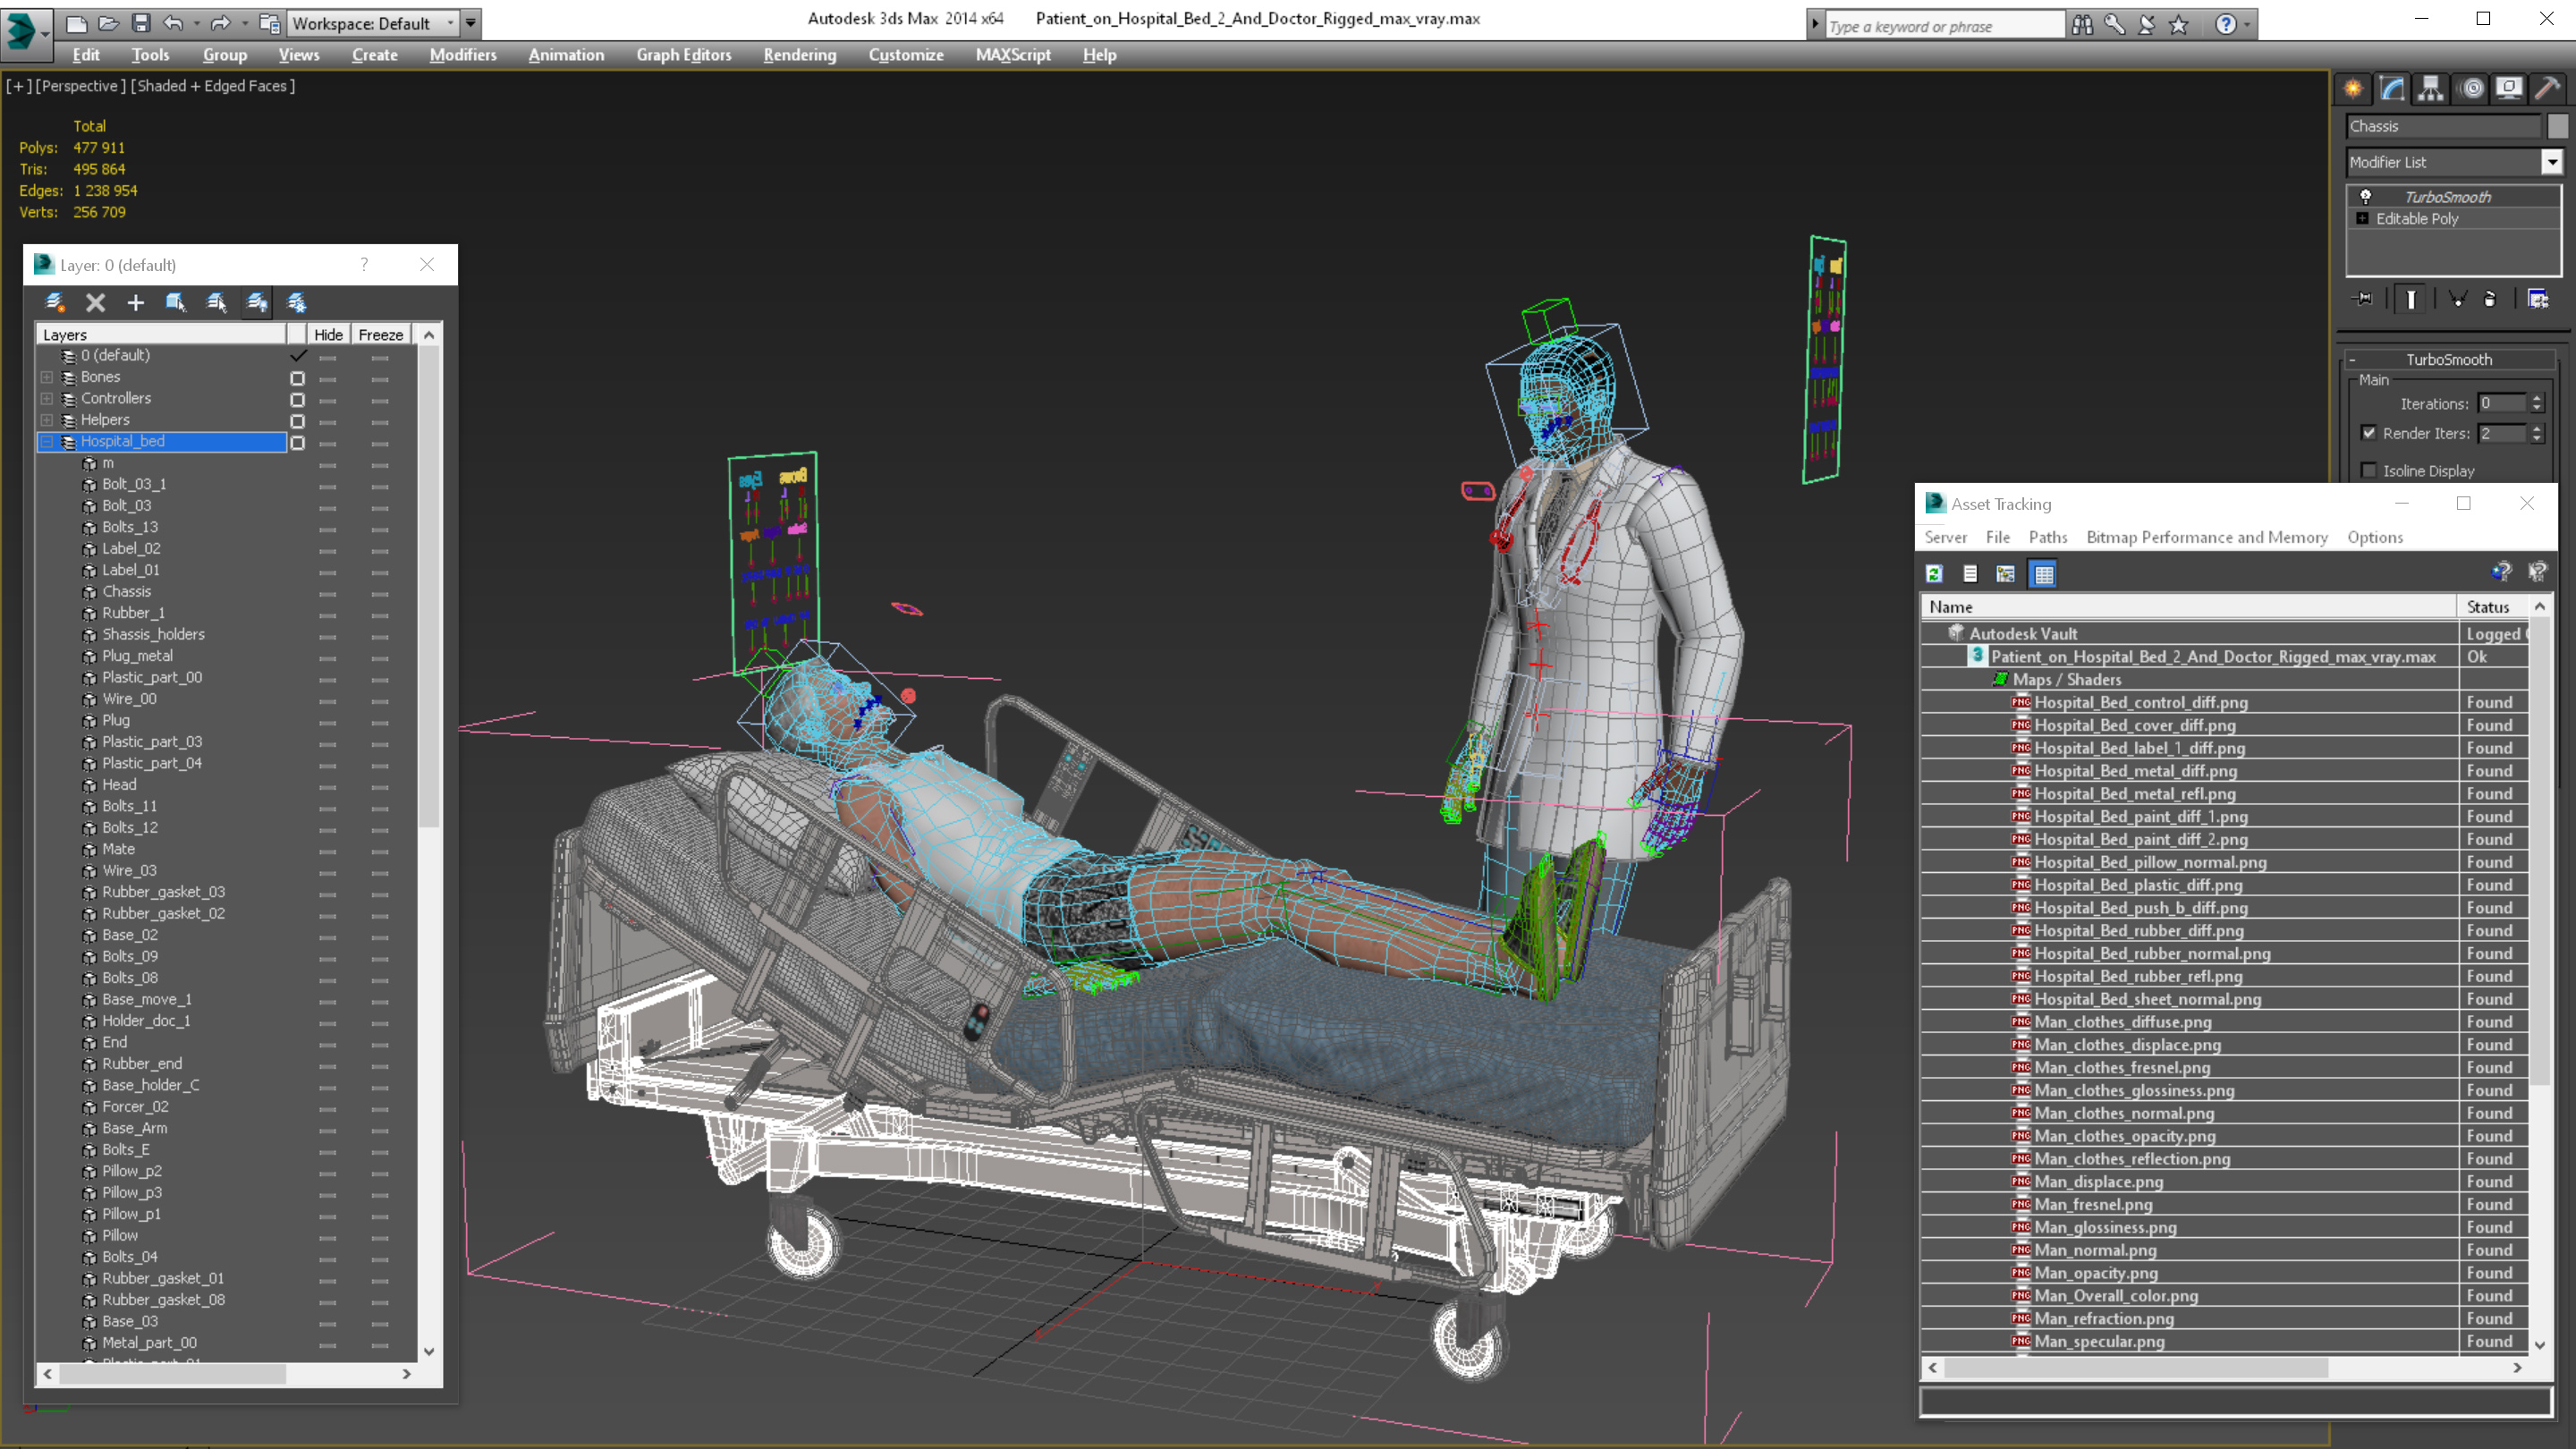Collapse the Hospital_bed layer node
This screenshot has width=2576, height=1449.
click(x=46, y=441)
